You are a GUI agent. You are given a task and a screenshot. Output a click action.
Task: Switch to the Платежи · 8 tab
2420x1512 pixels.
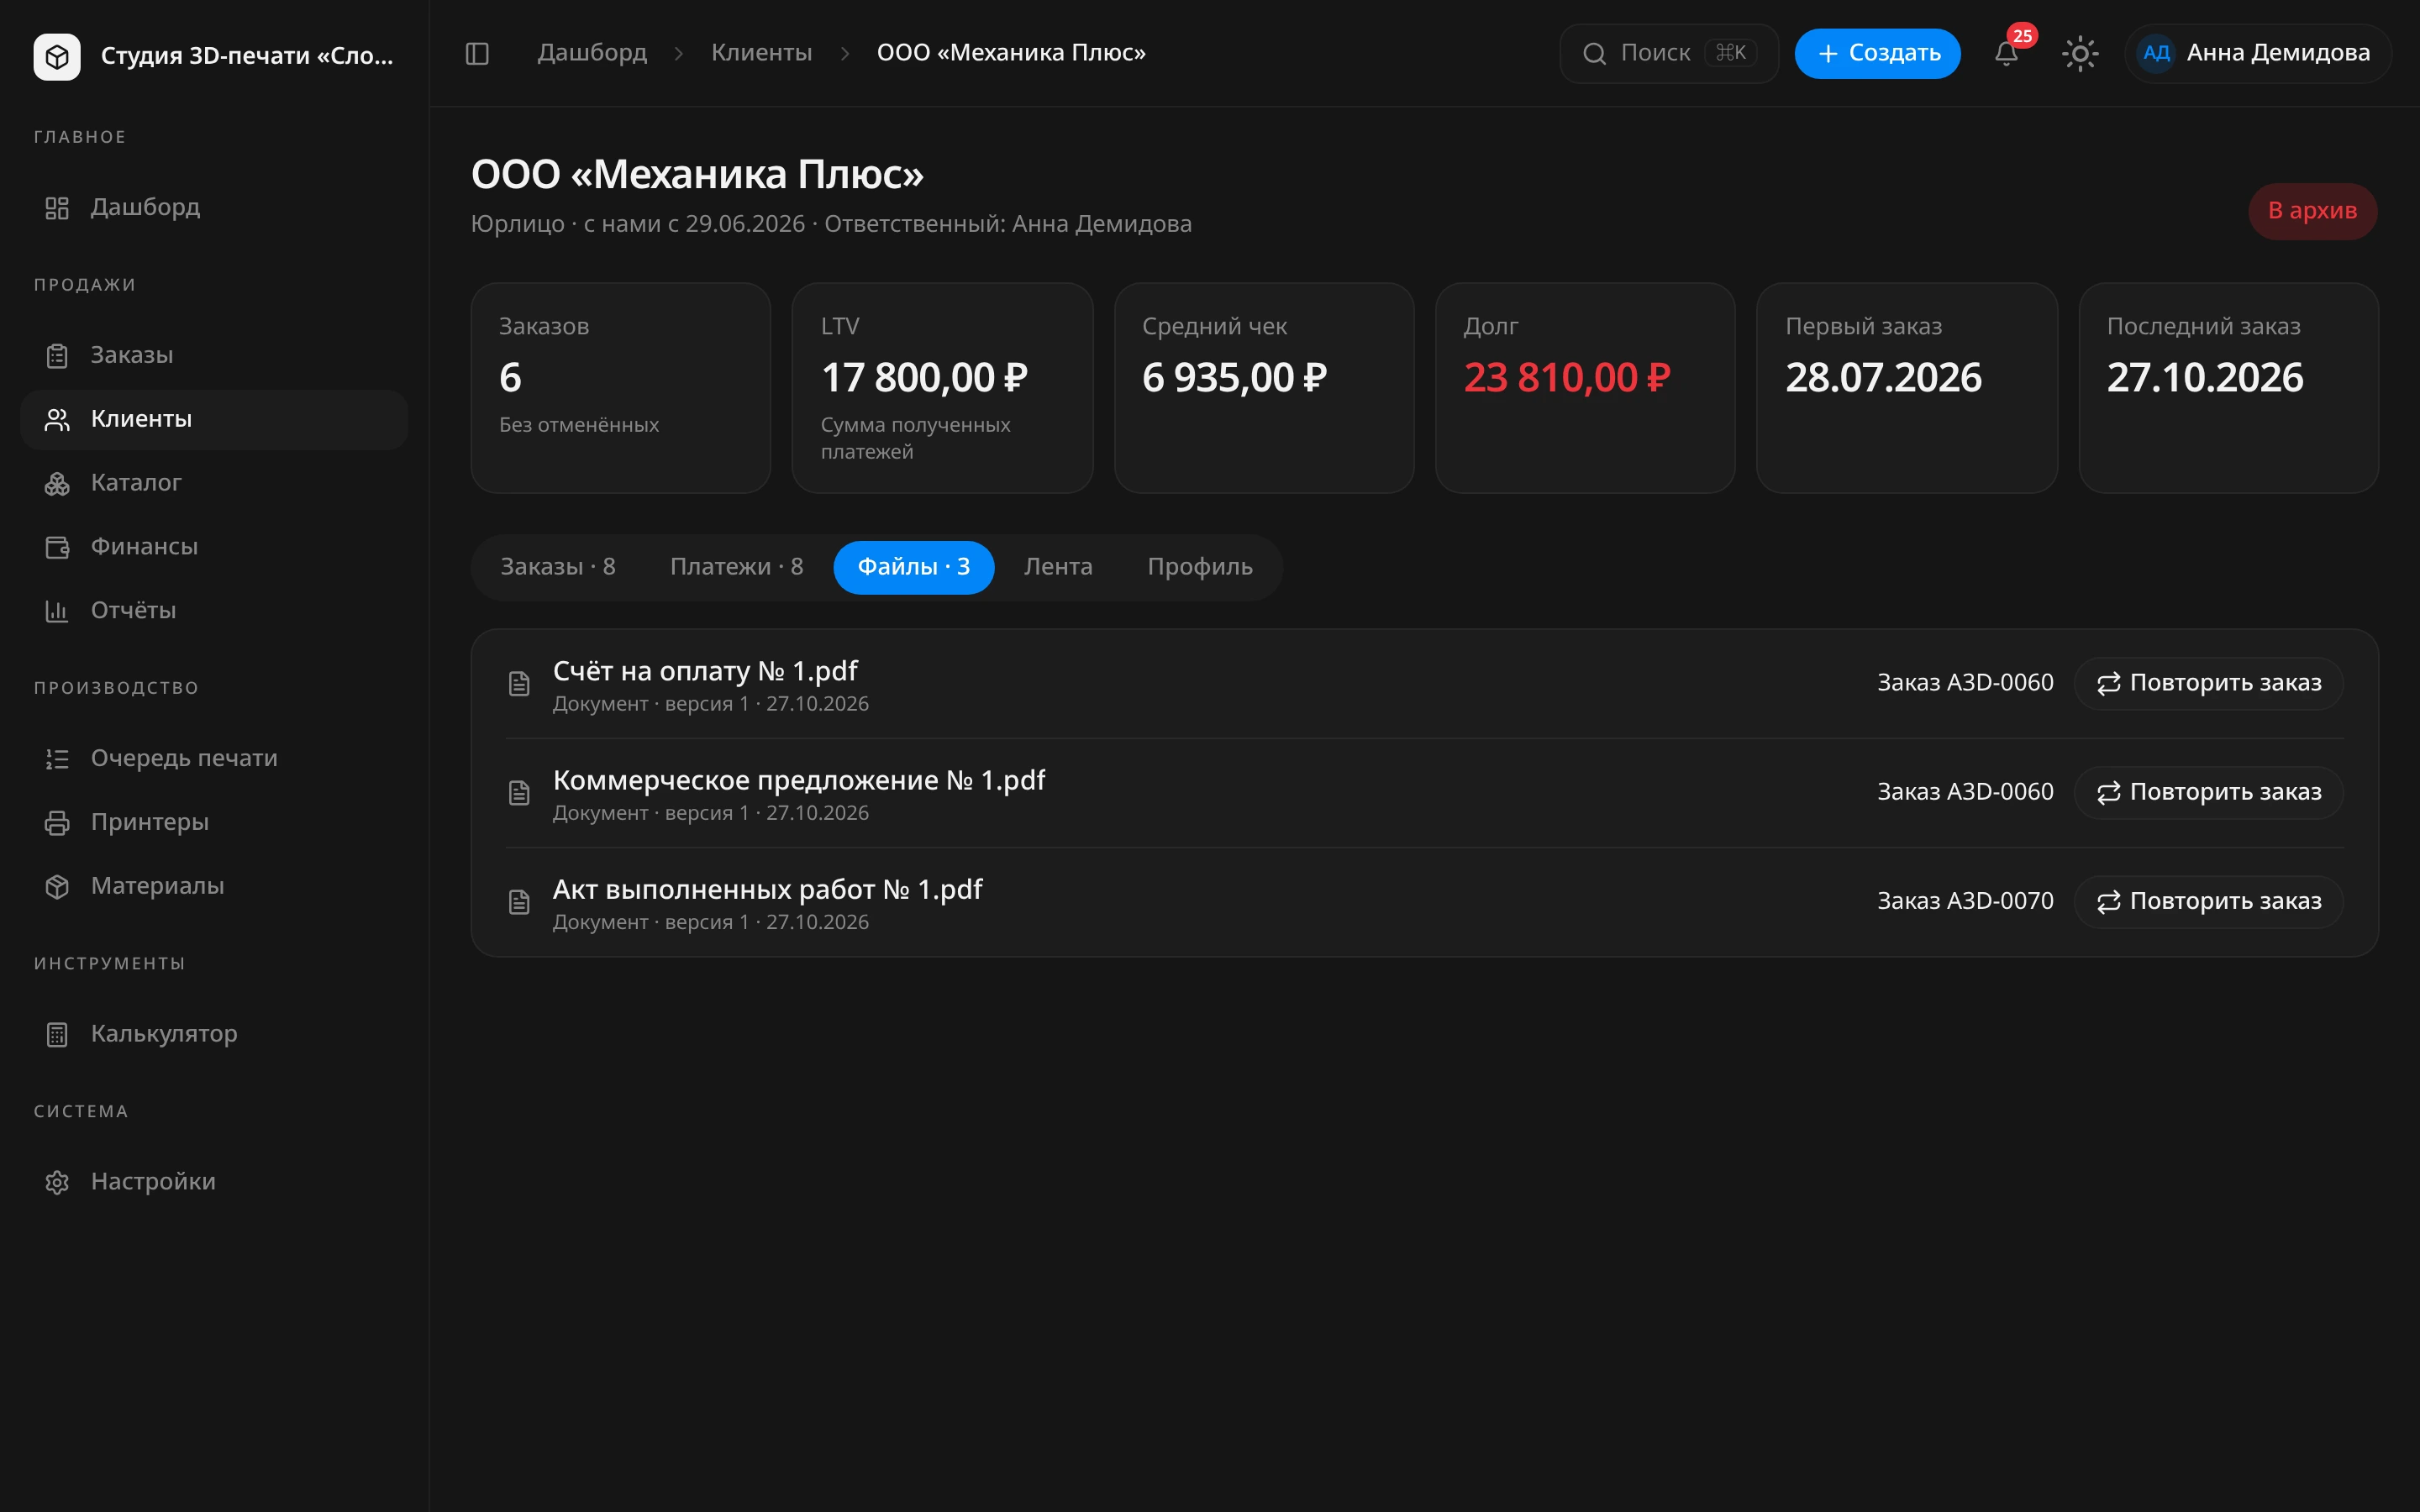[x=736, y=567]
